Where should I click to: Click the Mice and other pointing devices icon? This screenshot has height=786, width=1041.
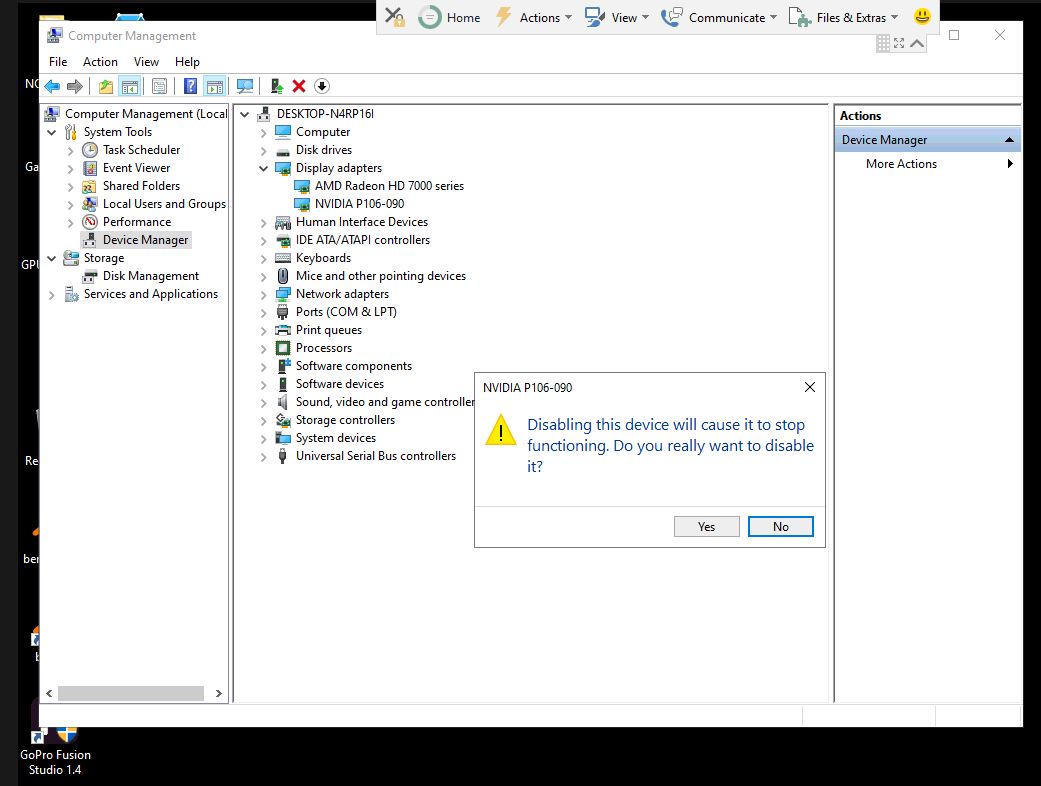[x=283, y=275]
